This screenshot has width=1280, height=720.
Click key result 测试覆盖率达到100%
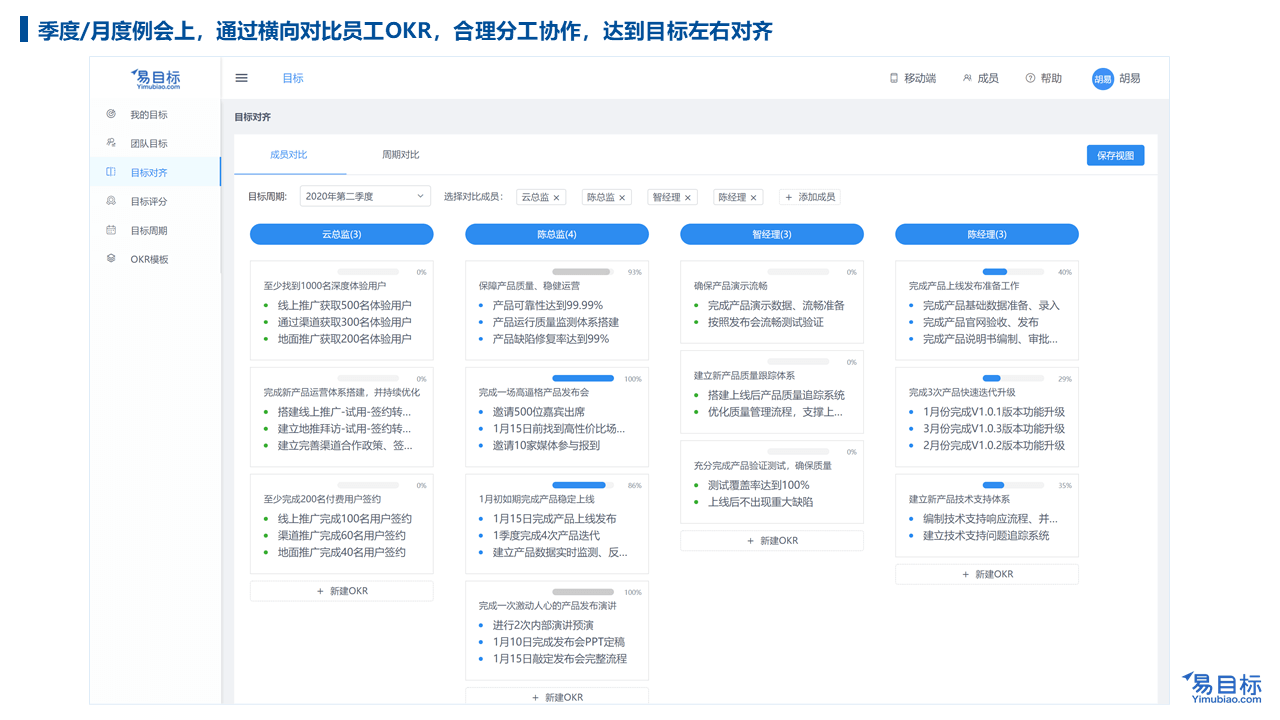pos(759,485)
